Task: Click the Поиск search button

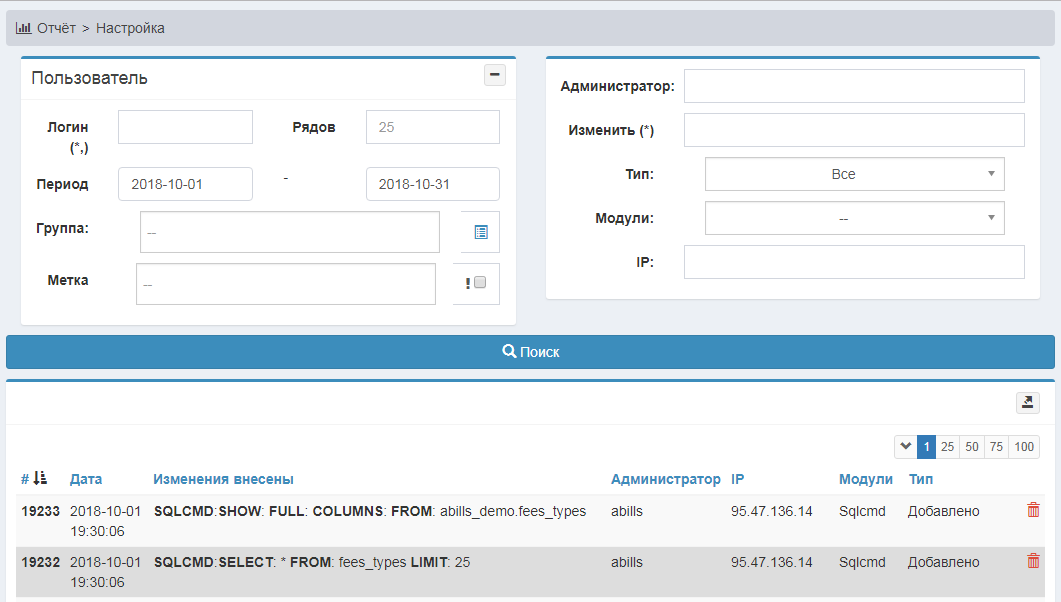Action: coord(530,352)
